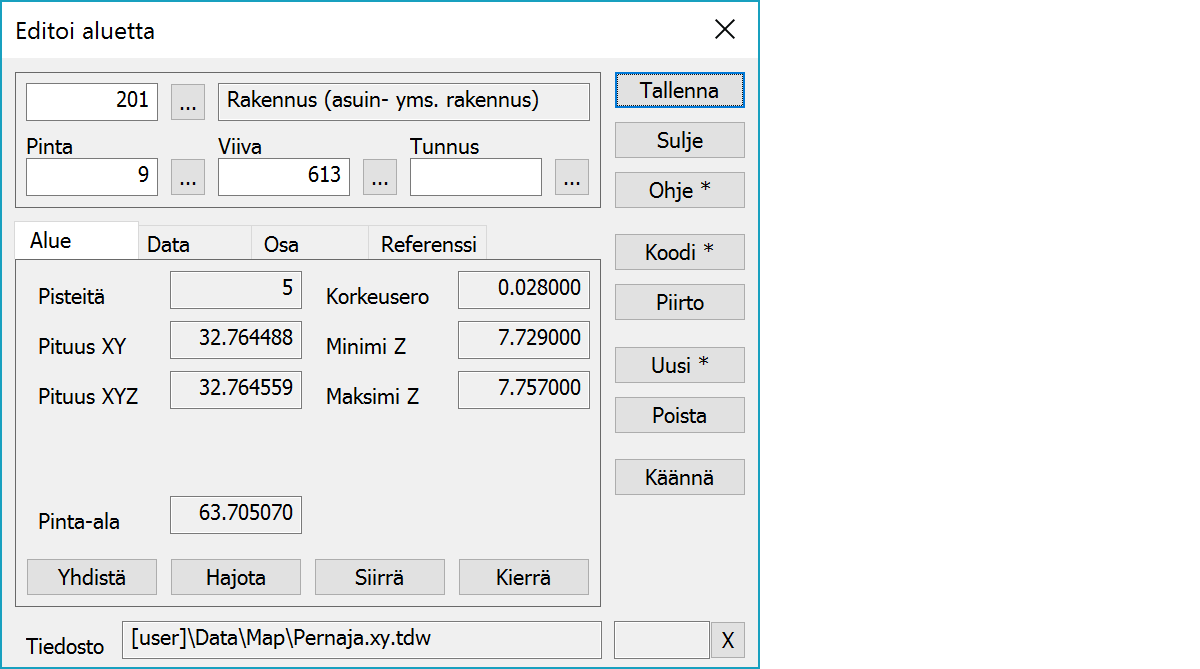This screenshot has width=1200, height=669.
Task: Delete area using Poista button
Action: (x=679, y=416)
